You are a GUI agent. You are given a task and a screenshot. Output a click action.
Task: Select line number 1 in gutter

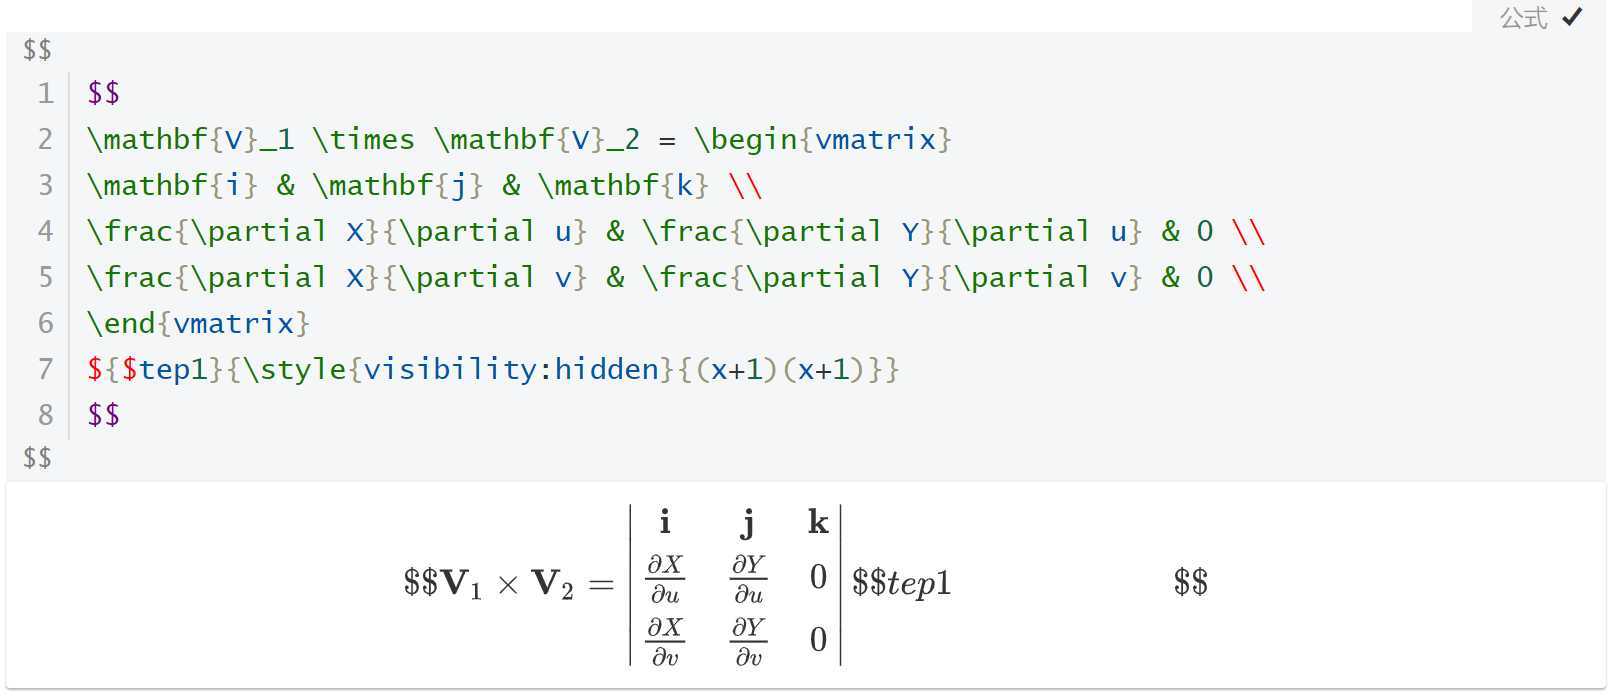pos(45,93)
